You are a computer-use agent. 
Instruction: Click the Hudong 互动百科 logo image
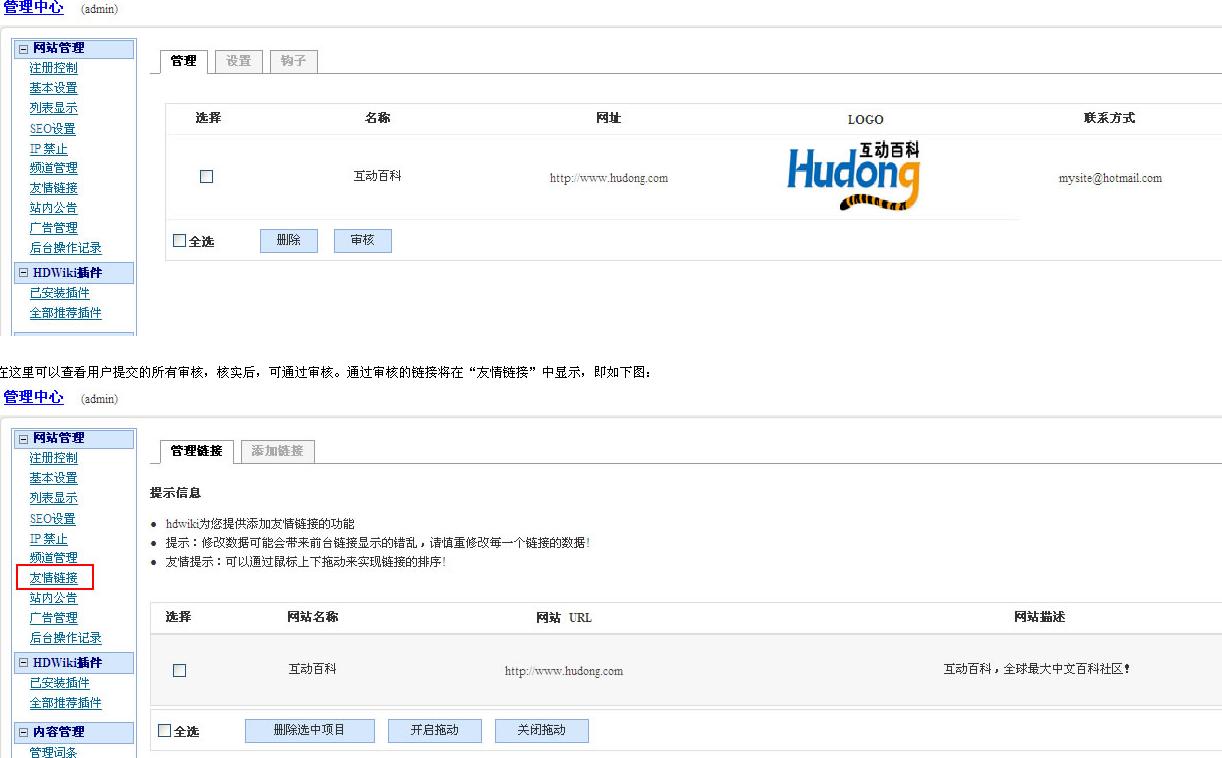[854, 176]
